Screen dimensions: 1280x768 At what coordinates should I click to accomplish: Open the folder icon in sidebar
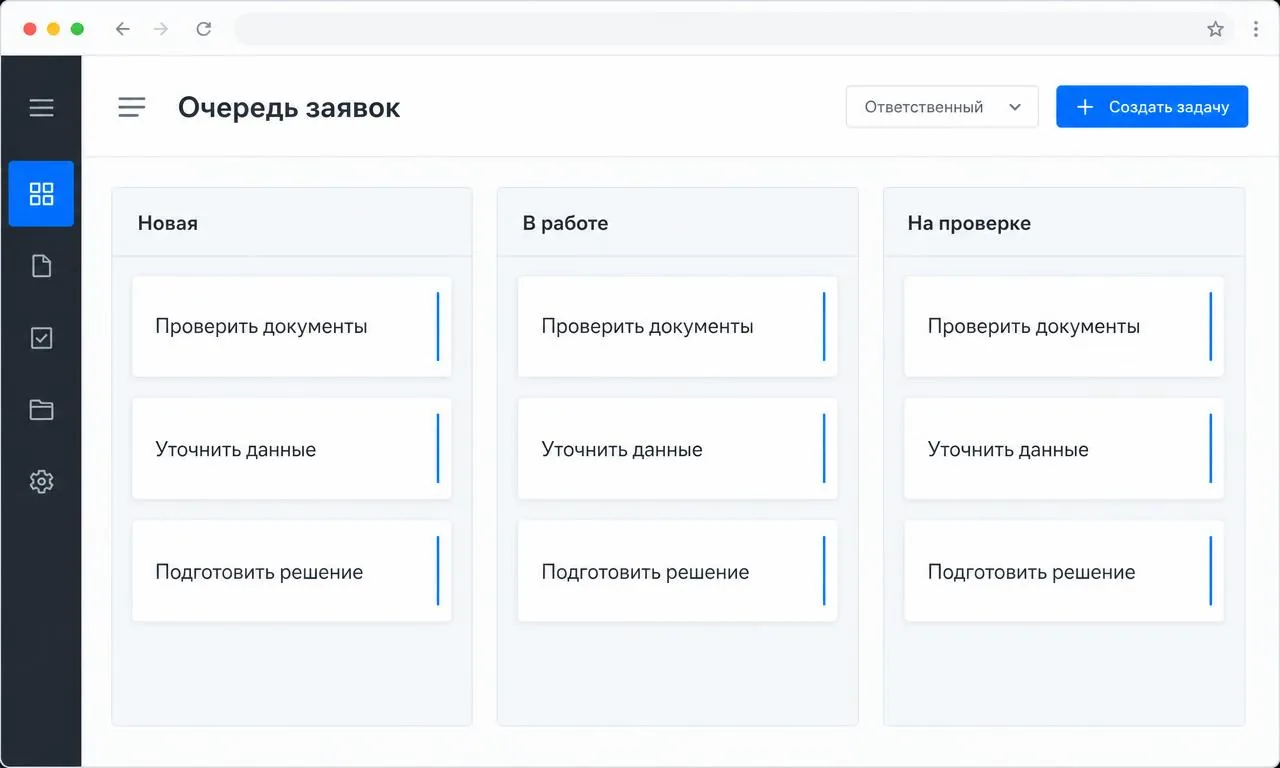(x=41, y=410)
